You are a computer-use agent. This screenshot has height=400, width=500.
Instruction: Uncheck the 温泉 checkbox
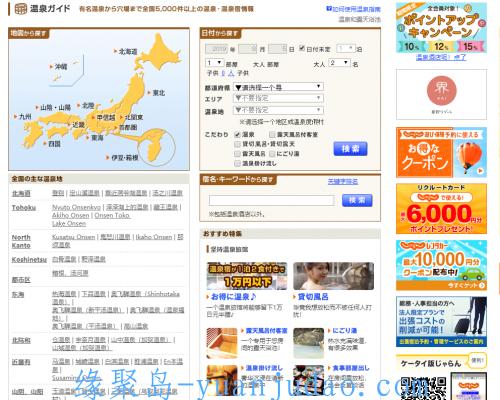237,135
